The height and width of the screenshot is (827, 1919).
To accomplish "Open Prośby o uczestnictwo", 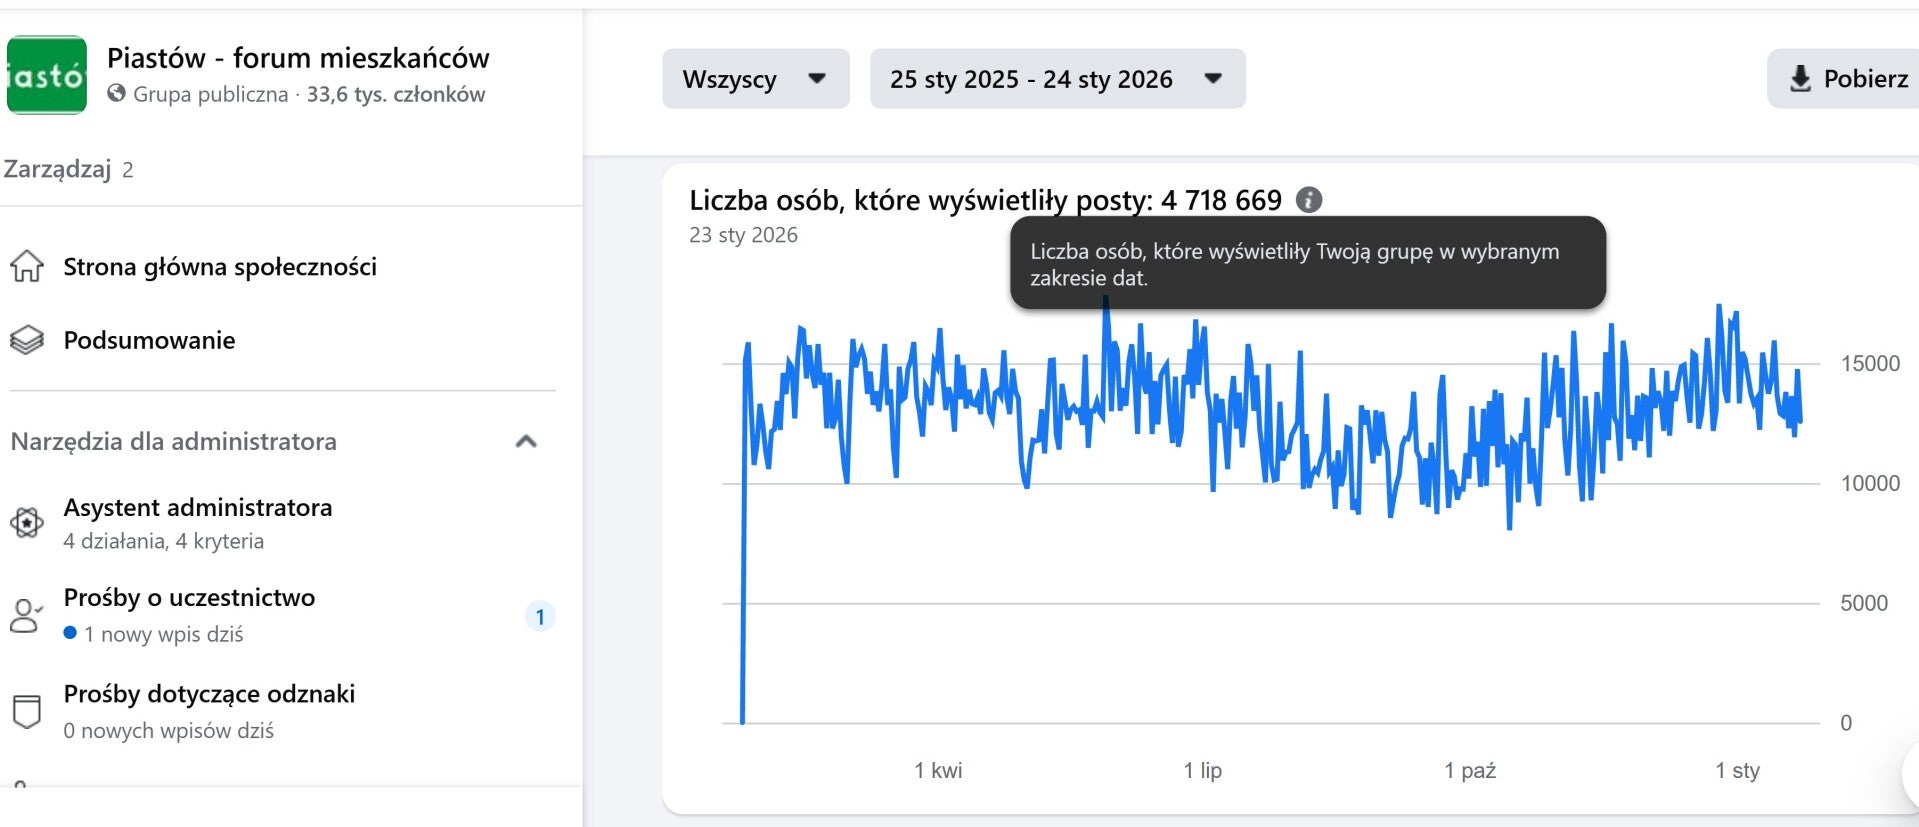I will (x=189, y=598).
